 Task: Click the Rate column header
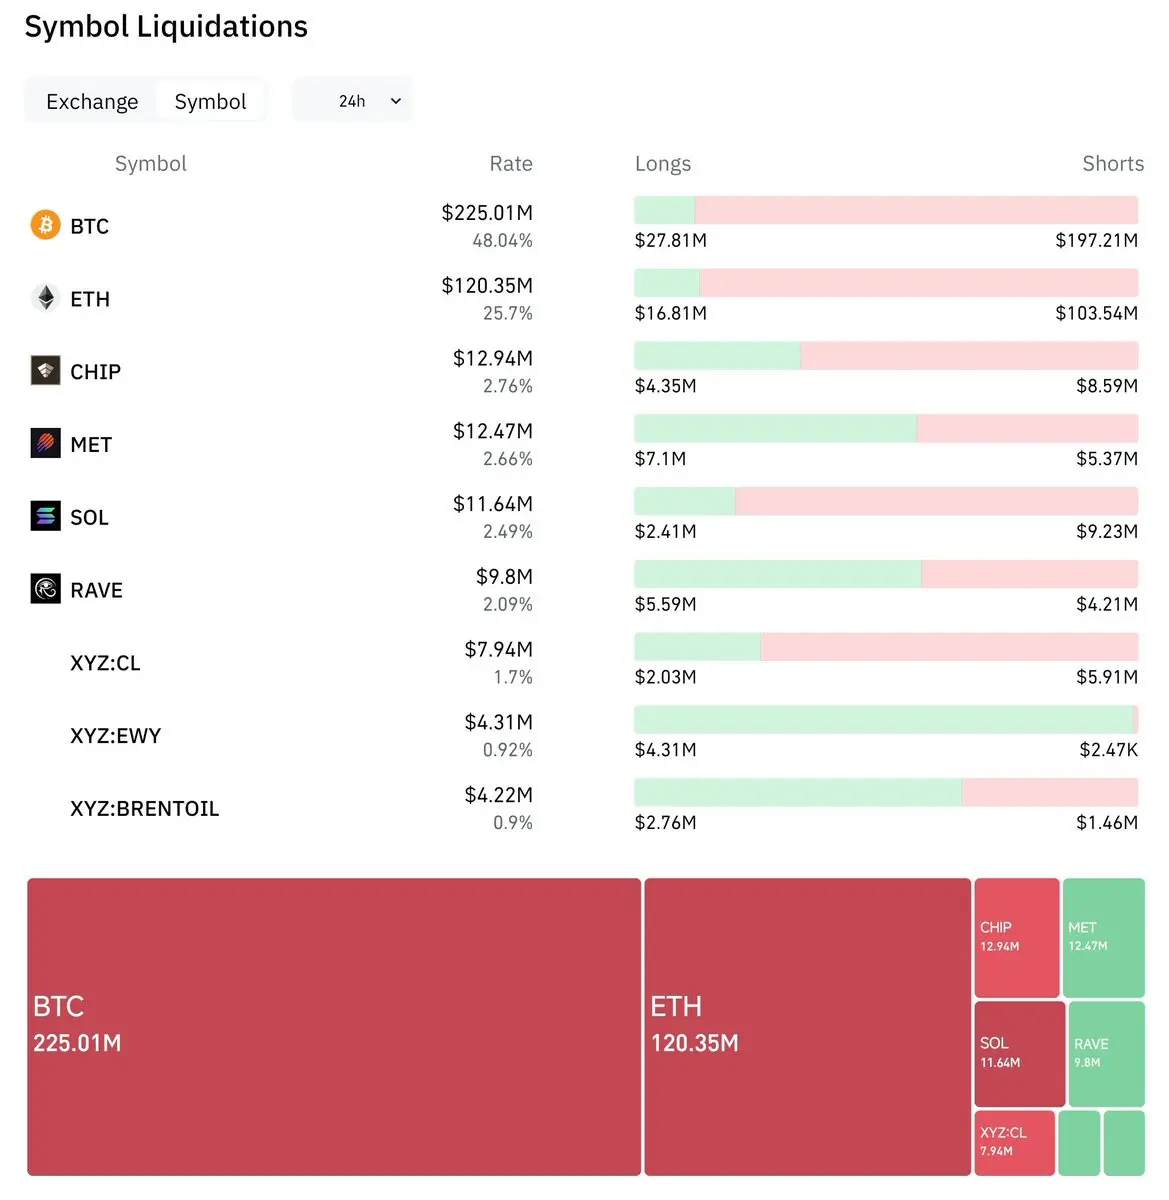click(510, 164)
